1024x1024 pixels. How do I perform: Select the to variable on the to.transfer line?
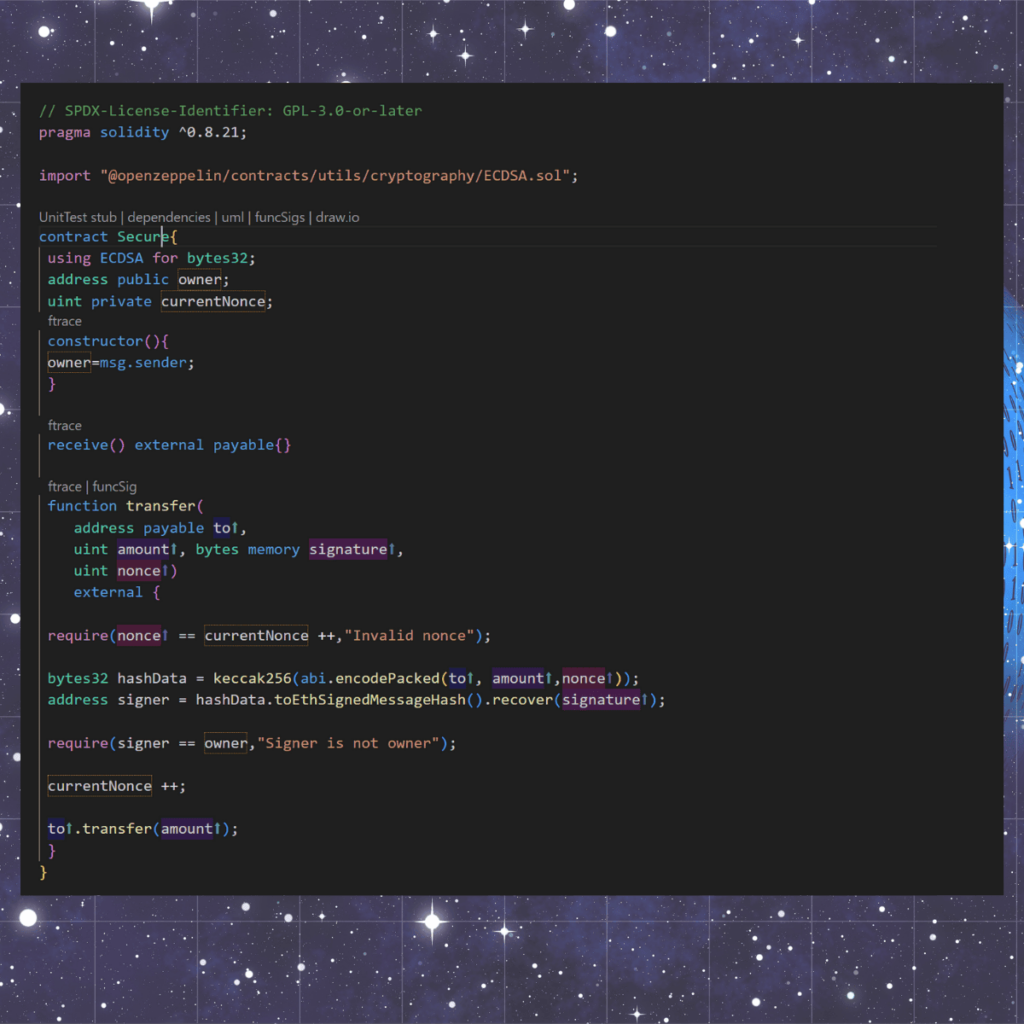[55, 828]
